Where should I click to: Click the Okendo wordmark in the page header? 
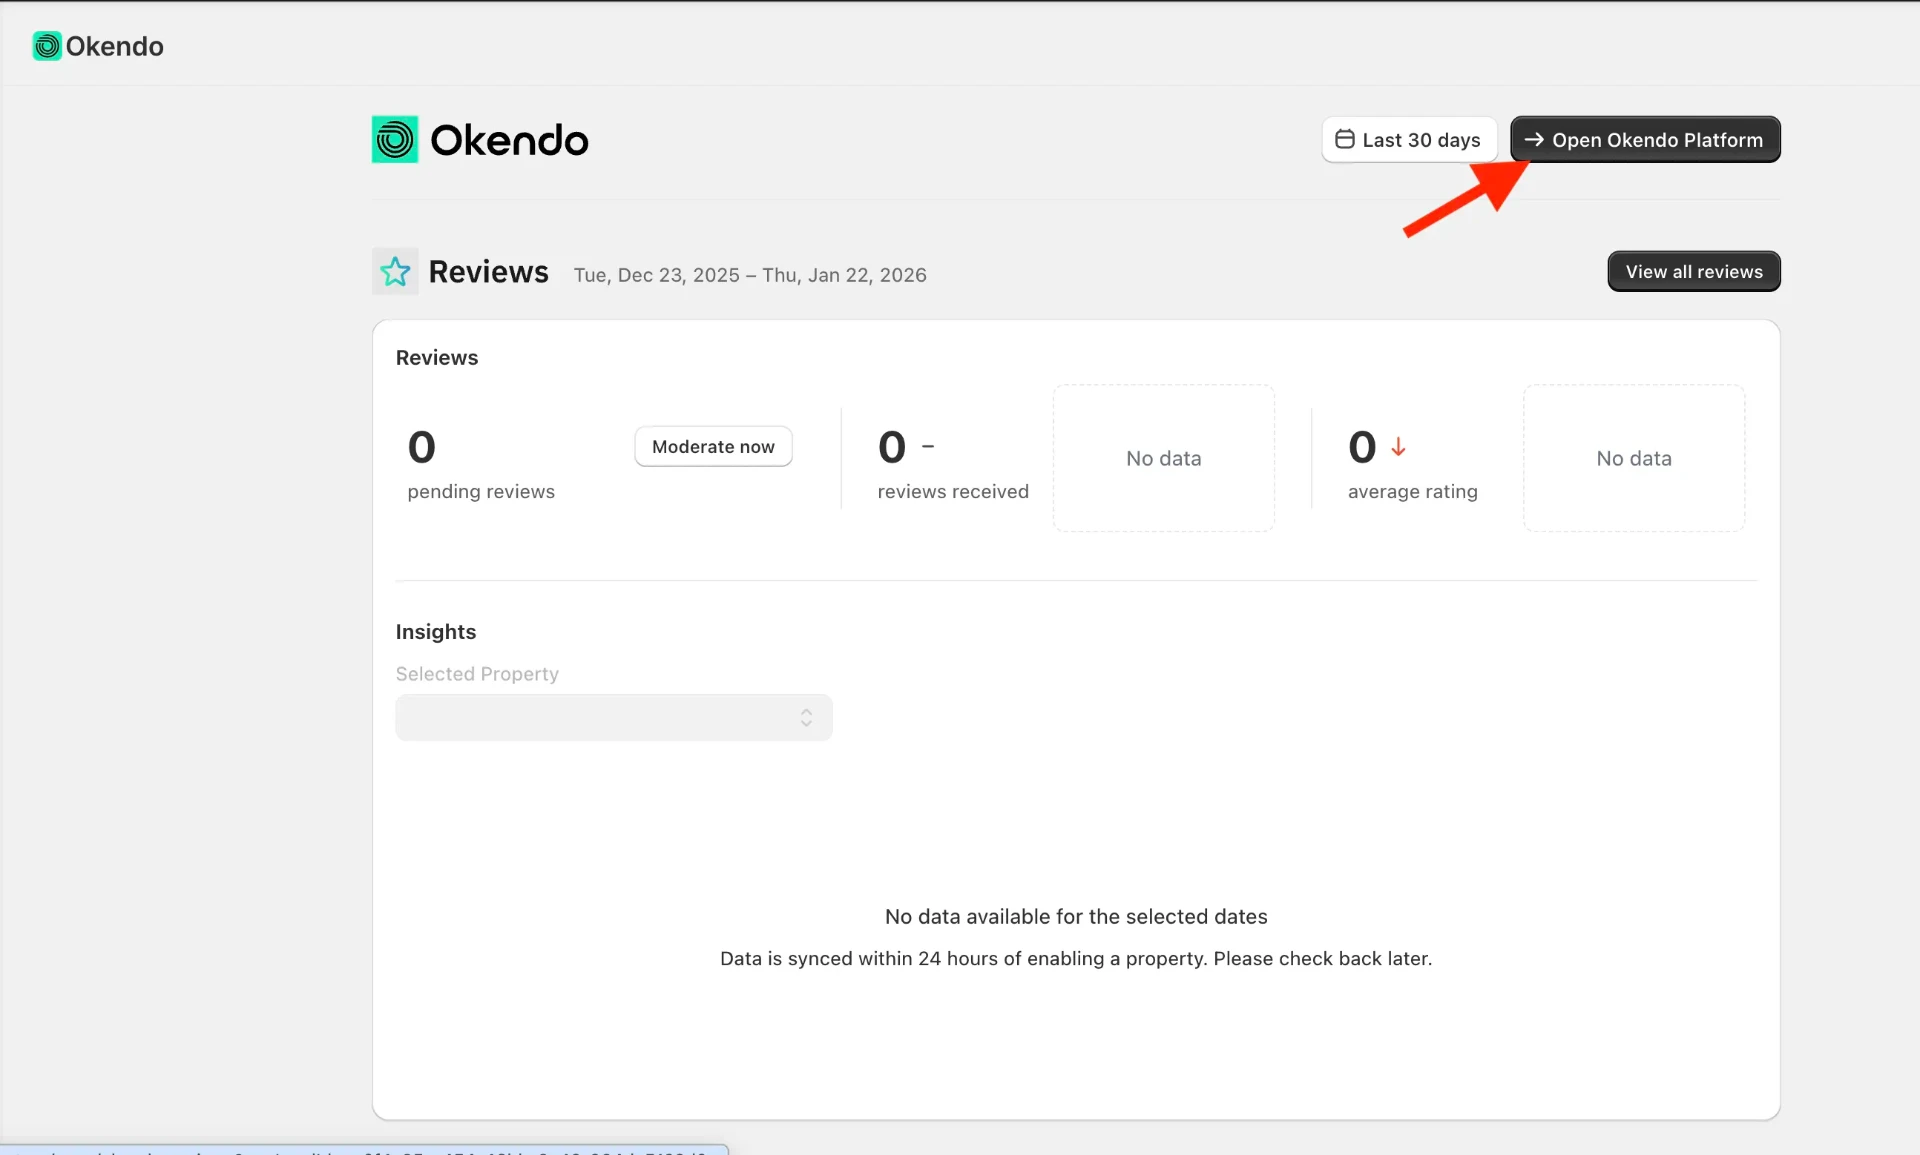click(510, 141)
